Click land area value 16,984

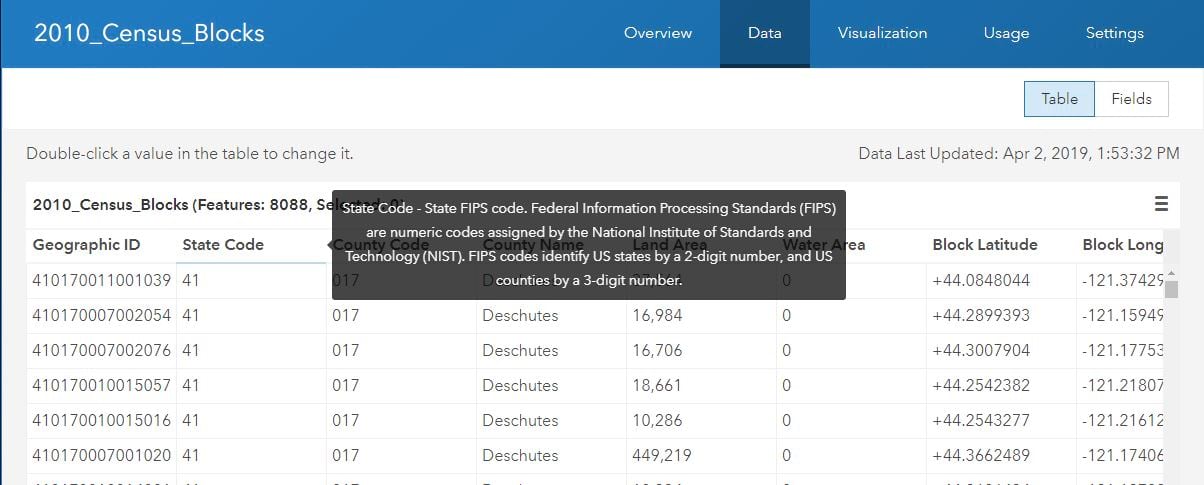coord(657,316)
